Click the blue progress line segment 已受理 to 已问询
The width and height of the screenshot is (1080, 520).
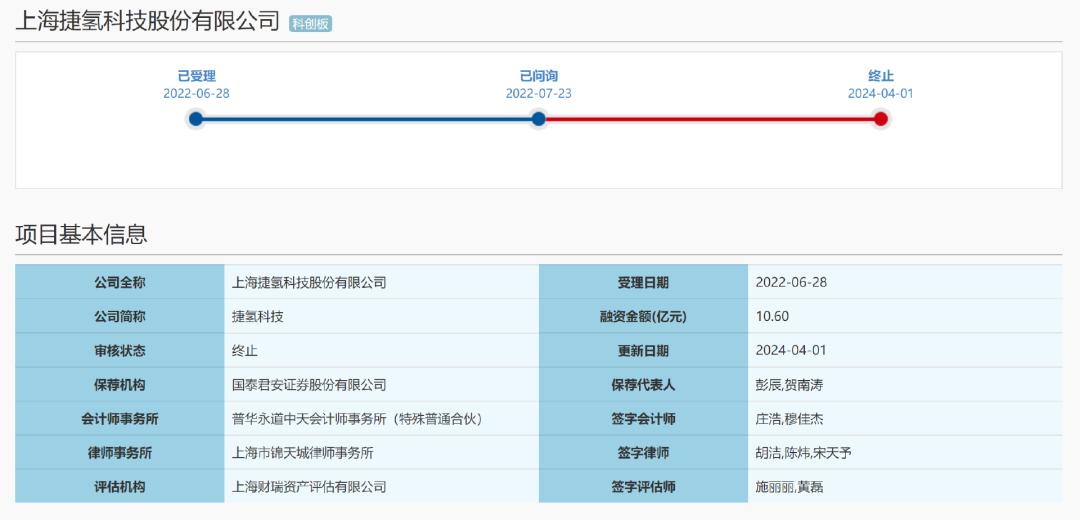(x=367, y=119)
